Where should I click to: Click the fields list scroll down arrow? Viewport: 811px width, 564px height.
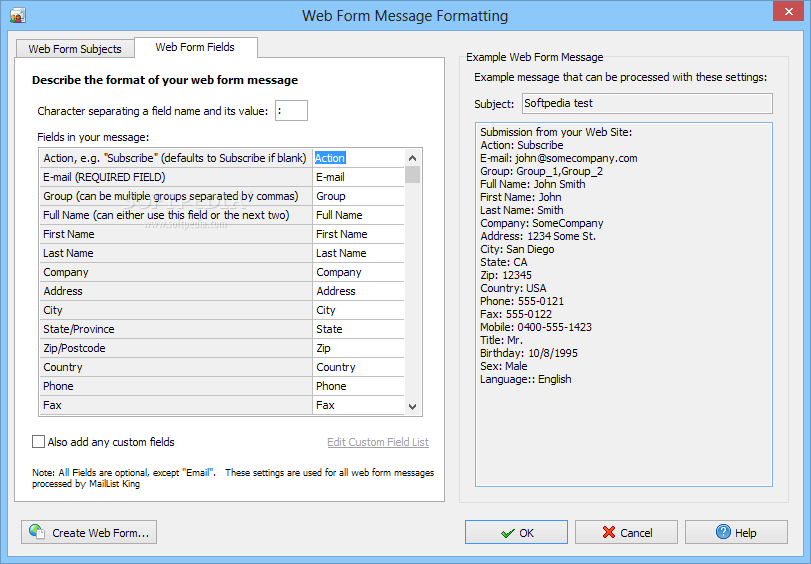click(412, 407)
